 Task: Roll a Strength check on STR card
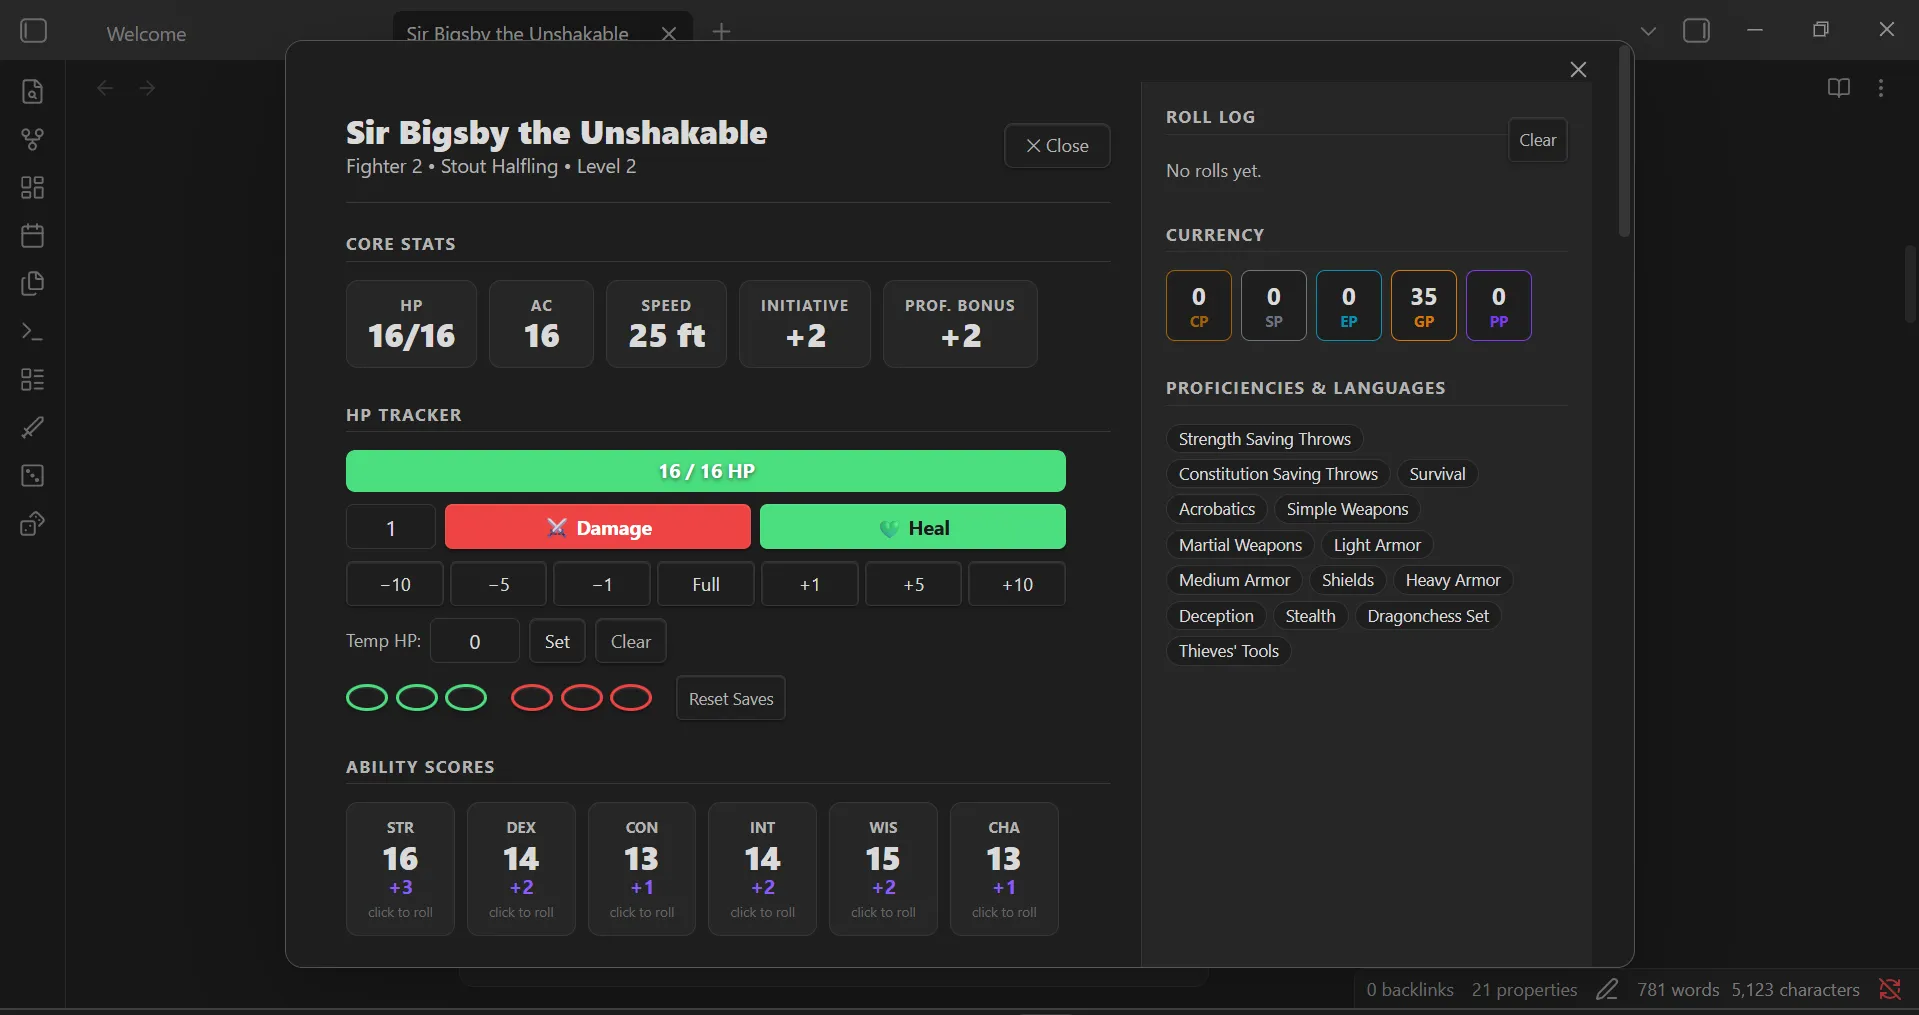[x=400, y=869]
